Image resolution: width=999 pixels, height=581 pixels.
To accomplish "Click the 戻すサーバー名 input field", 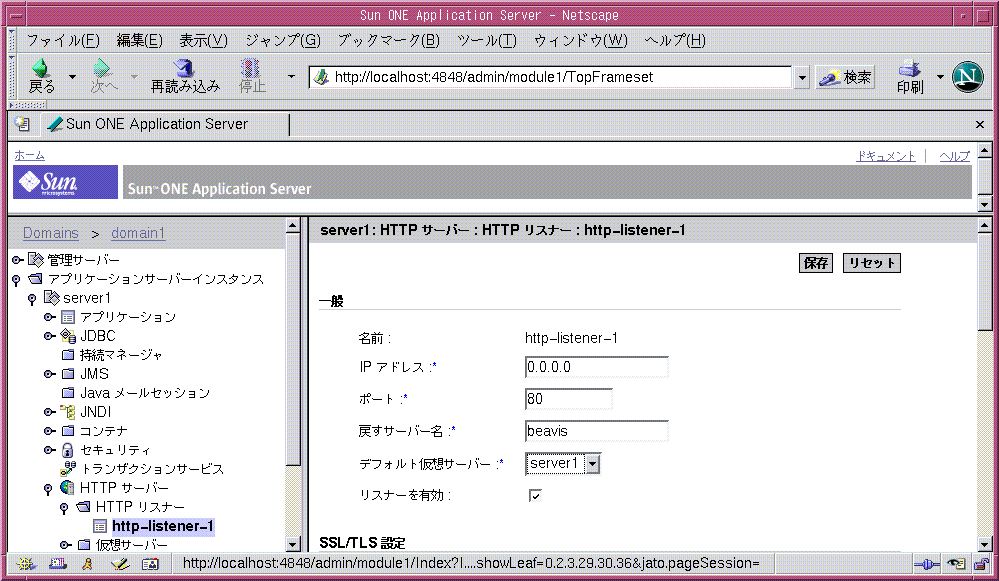I will click(597, 431).
